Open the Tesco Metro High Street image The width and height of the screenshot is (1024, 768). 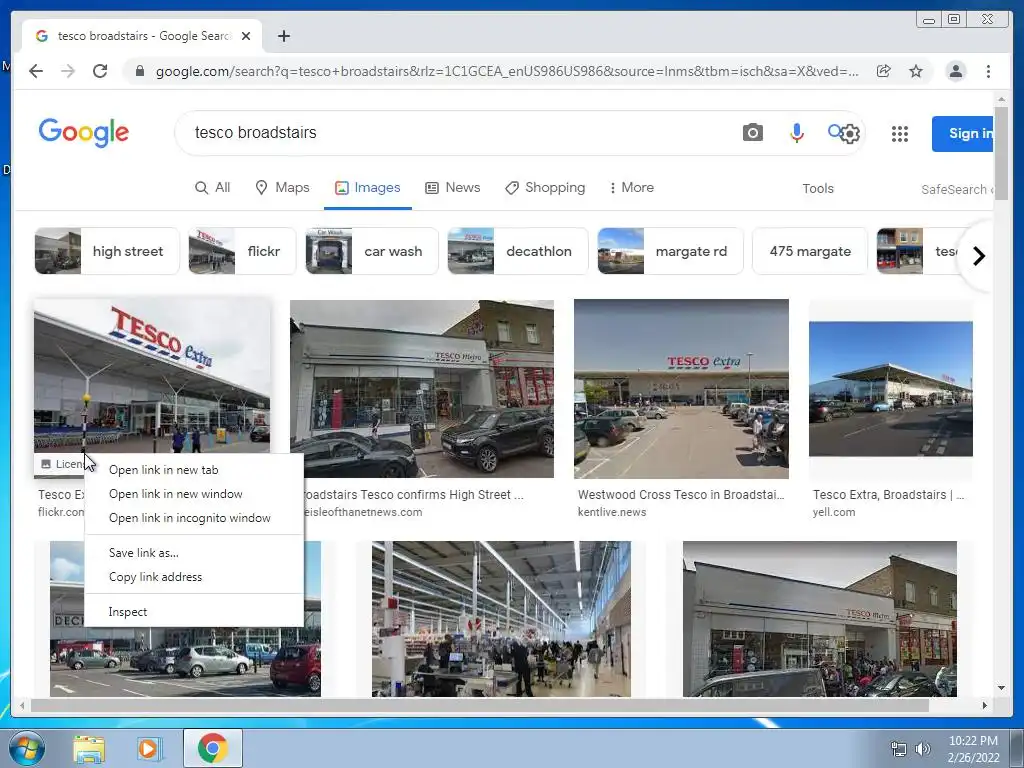tap(422, 389)
